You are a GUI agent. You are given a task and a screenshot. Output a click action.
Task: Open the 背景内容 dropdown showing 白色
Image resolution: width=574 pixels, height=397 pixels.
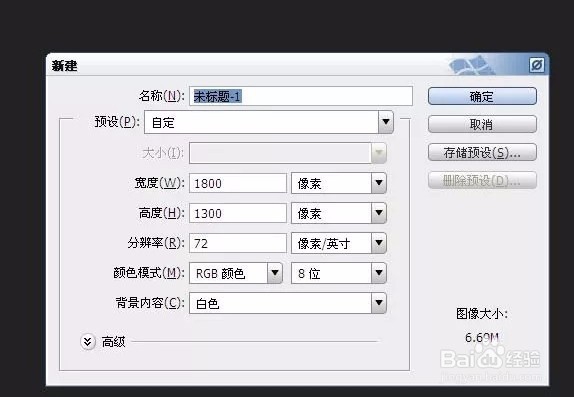[288, 303]
